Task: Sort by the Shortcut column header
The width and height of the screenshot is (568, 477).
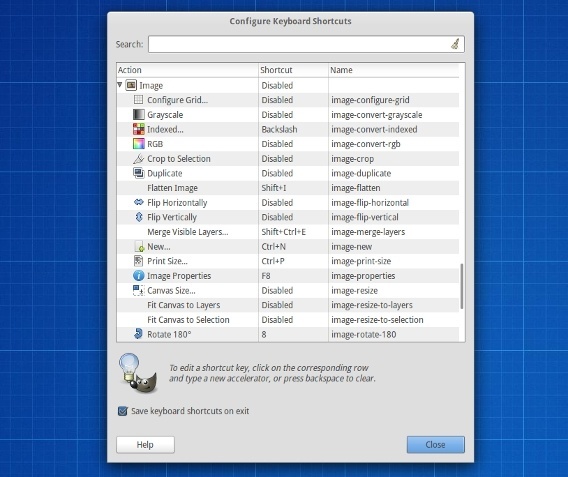Action: click(293, 70)
